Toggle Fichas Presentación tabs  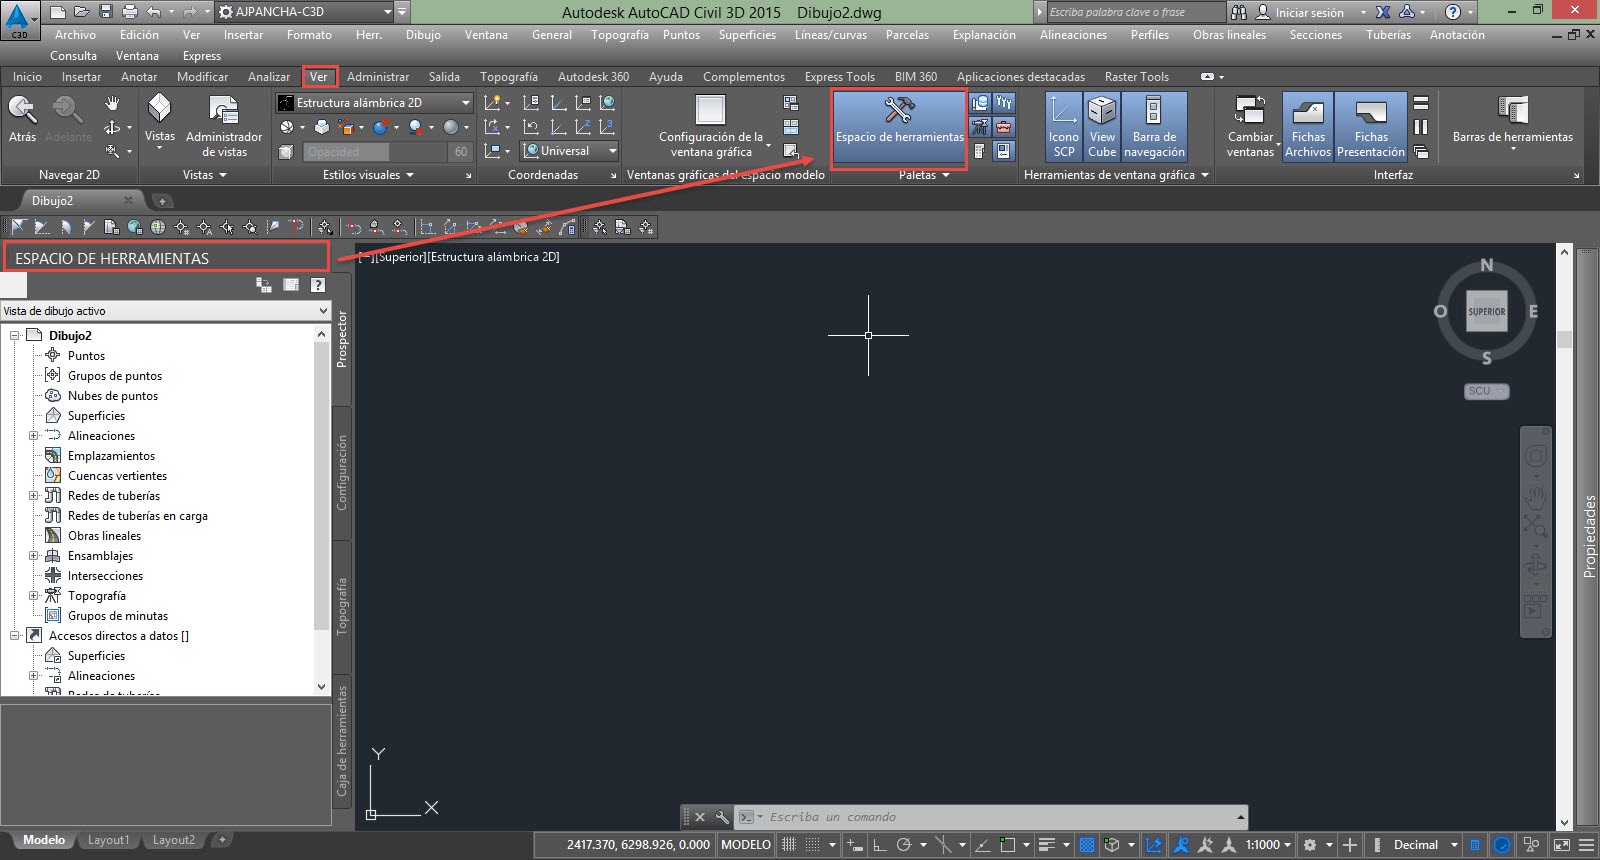(x=1370, y=126)
